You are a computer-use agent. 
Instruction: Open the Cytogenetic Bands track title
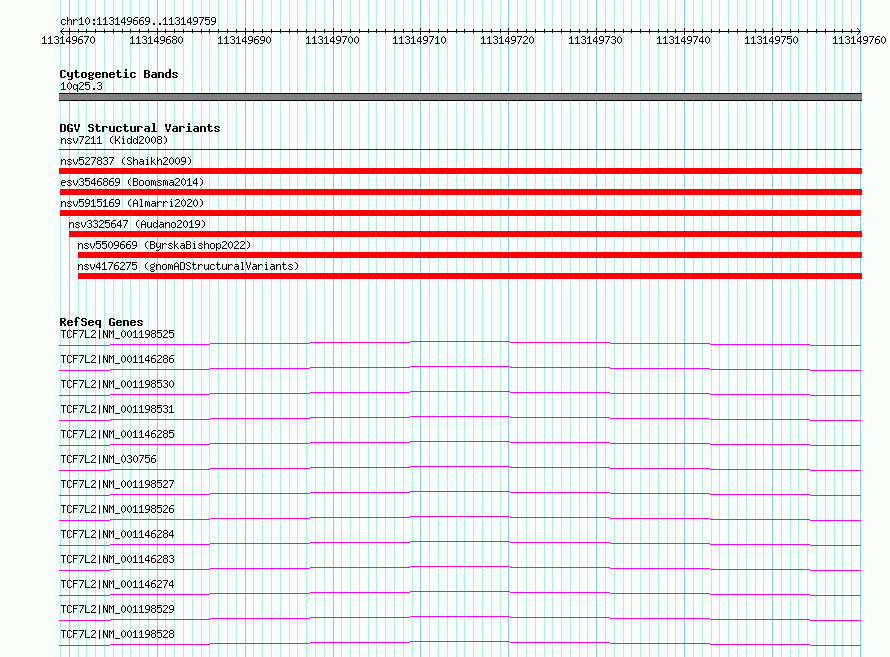tap(119, 74)
